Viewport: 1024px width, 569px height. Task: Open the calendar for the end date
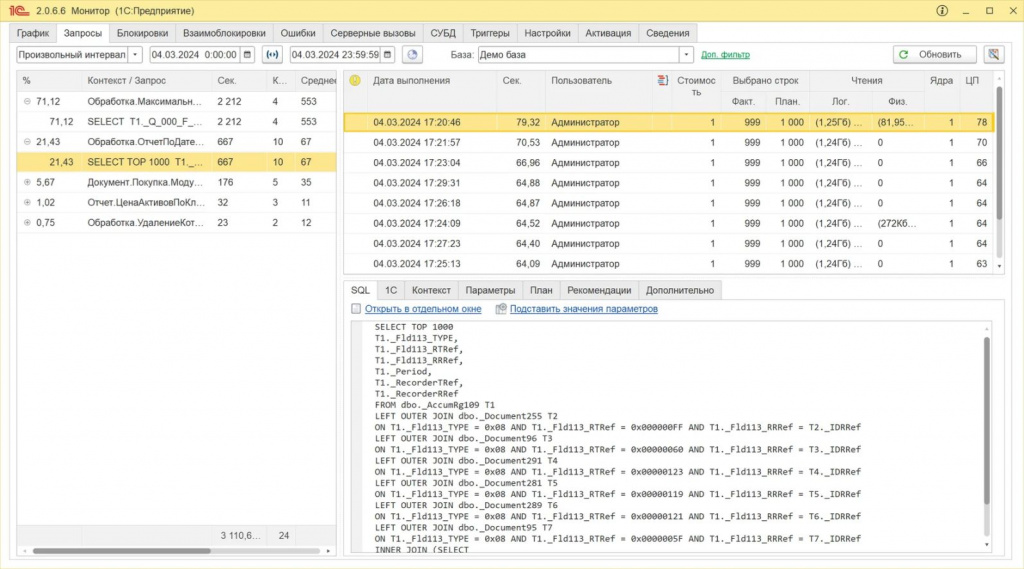click(388, 55)
